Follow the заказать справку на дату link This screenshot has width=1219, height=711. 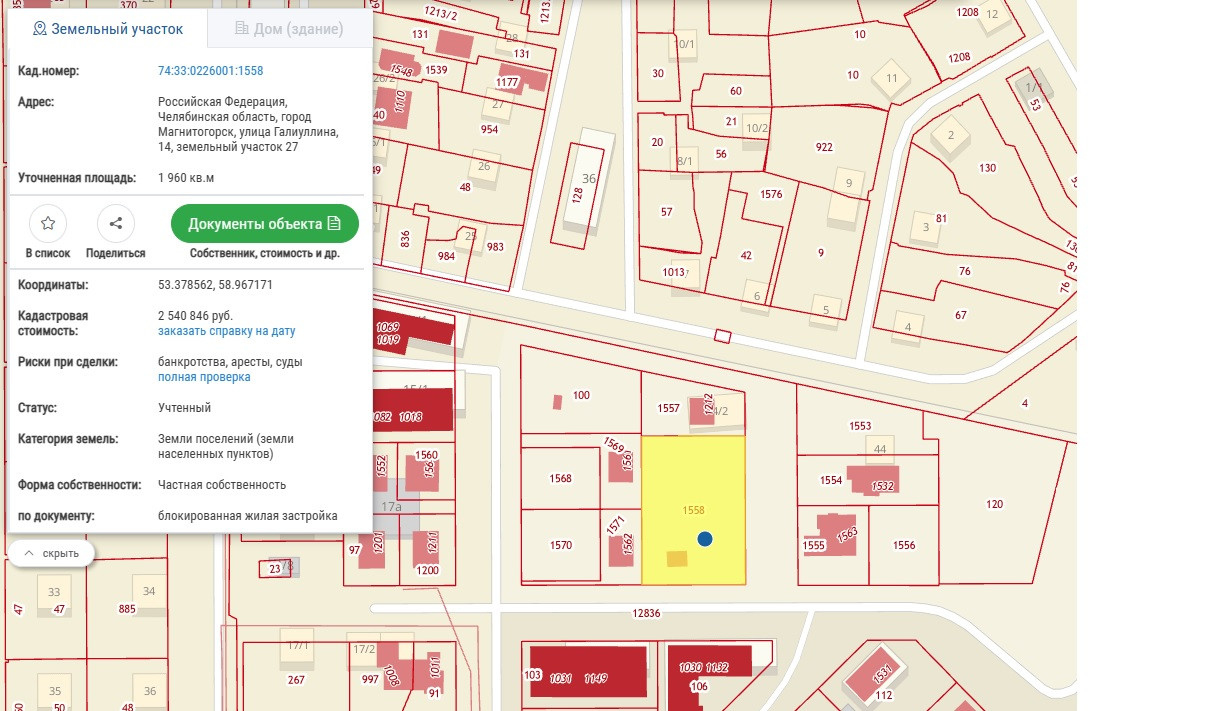tap(226, 331)
